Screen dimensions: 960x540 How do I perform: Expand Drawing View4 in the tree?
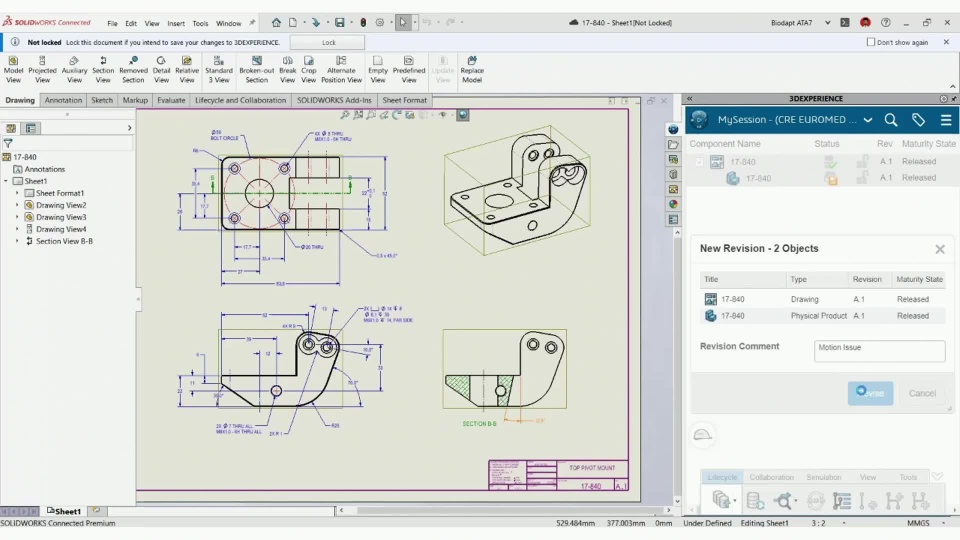point(17,229)
